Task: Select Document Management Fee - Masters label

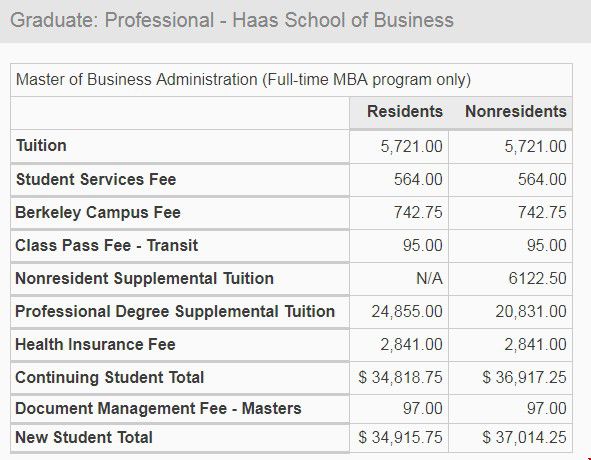Action: click(158, 409)
